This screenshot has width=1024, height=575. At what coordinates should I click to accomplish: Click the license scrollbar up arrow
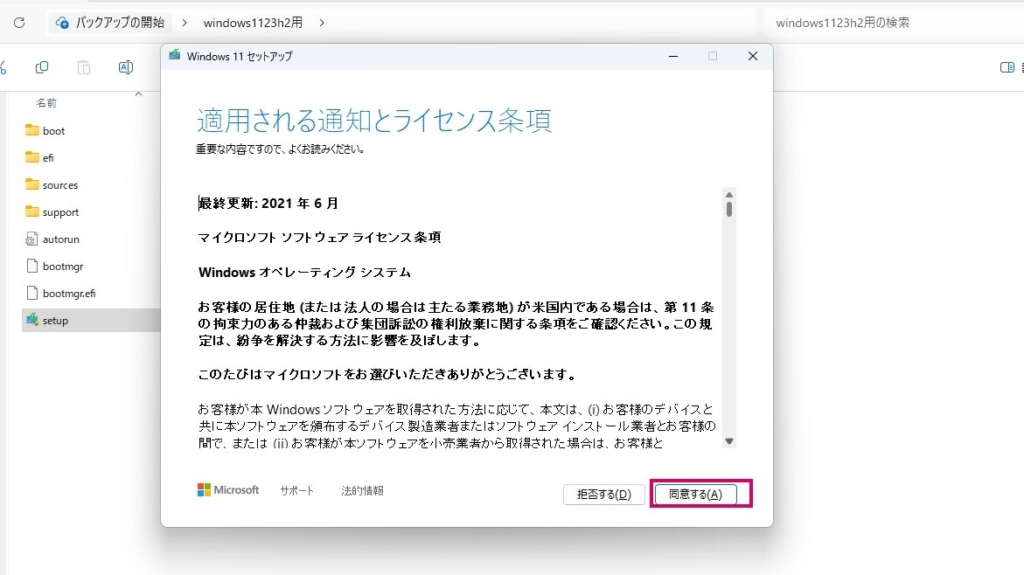coord(729,195)
